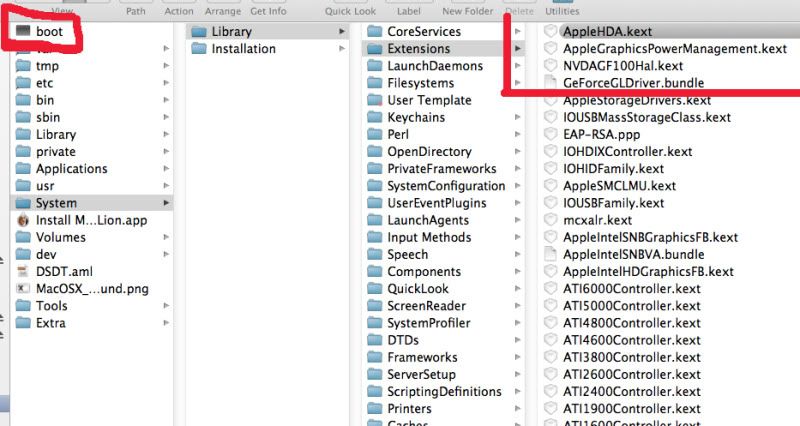Click the Quick Look toolbar item

351,11
